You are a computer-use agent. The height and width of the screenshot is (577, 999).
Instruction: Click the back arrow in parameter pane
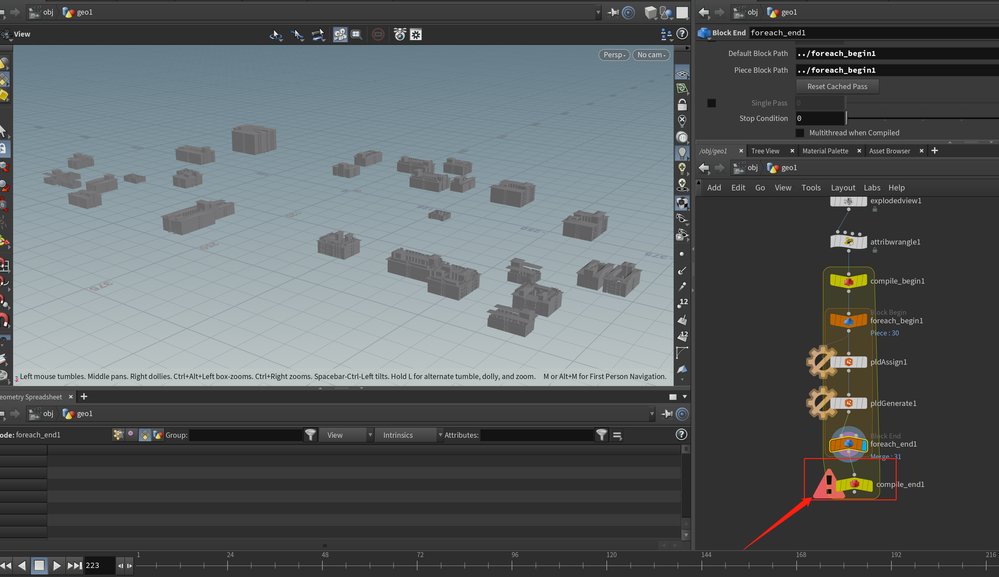point(704,13)
